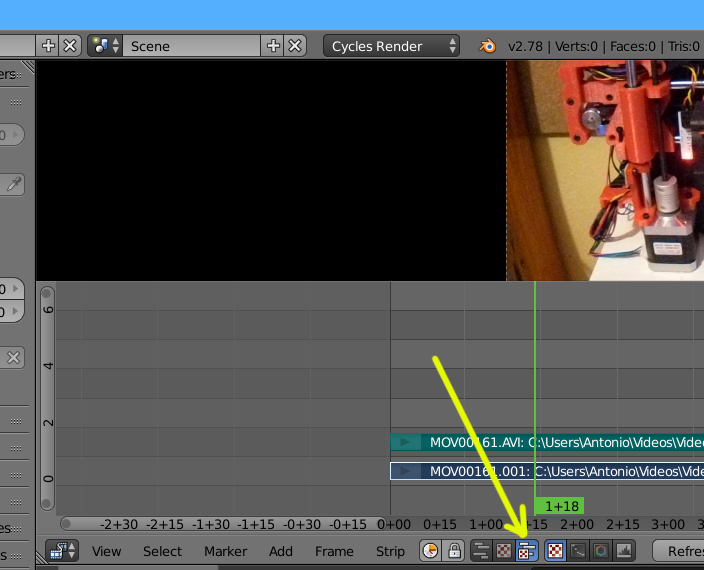The width and height of the screenshot is (704, 570).
Task: Click the Faces:0 statistic
Action: (633, 46)
